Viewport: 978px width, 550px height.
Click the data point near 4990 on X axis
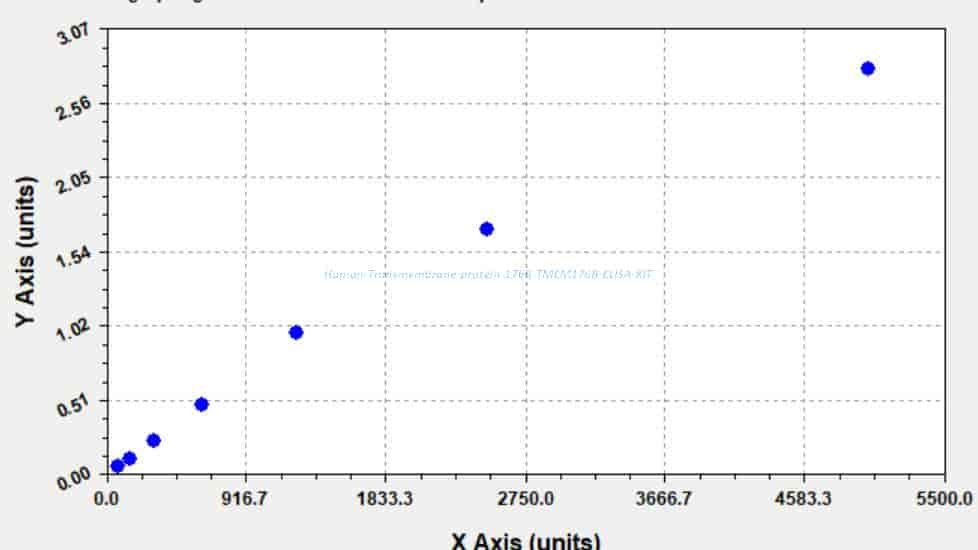pyautogui.click(x=868, y=69)
